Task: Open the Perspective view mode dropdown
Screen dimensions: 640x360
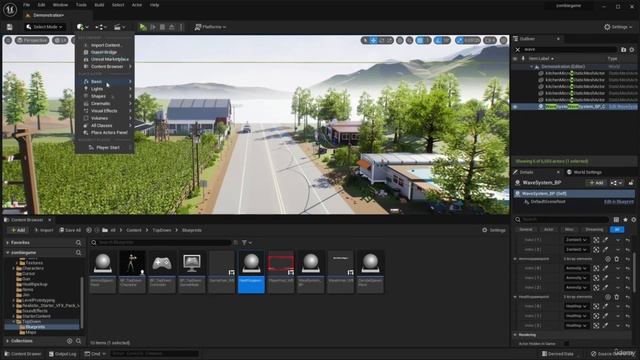Action: (32, 40)
